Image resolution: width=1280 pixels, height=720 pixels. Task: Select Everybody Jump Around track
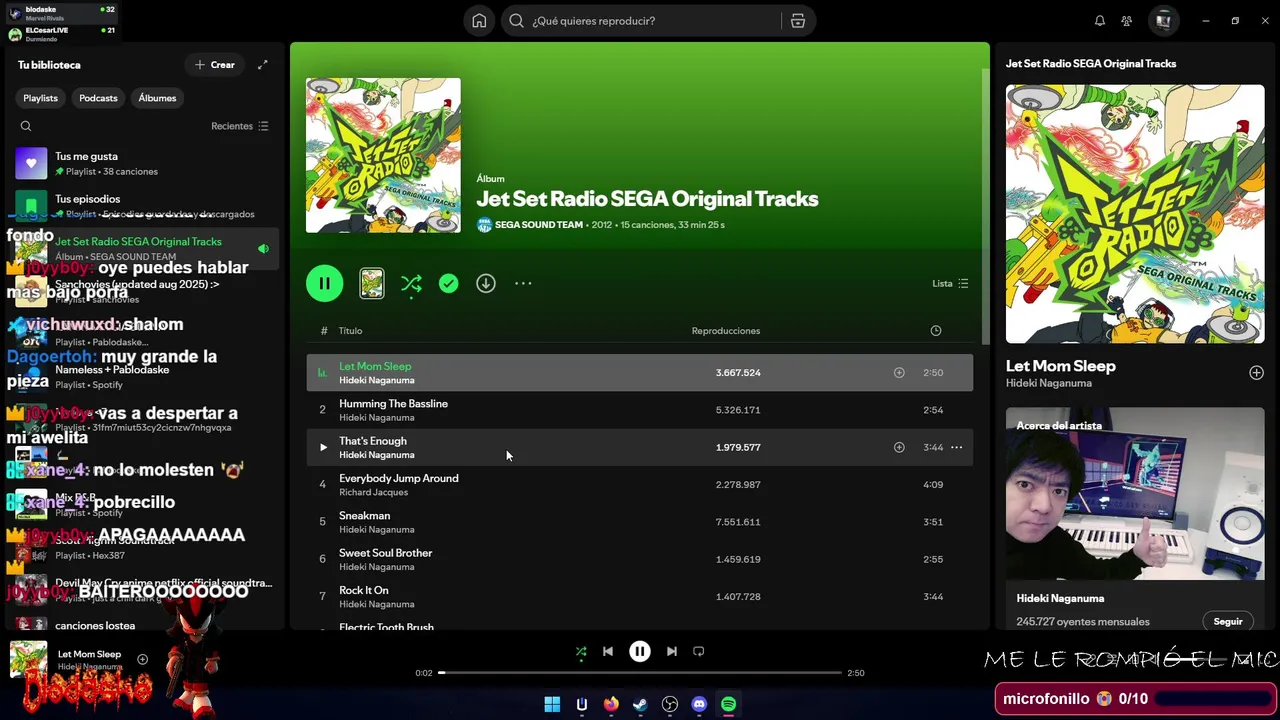click(639, 485)
